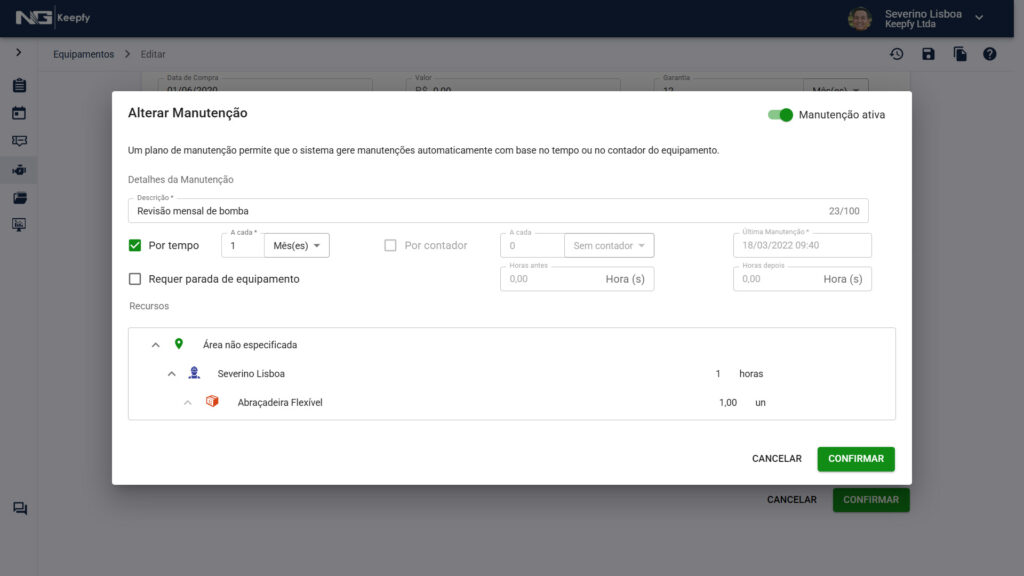Image resolution: width=1024 pixels, height=576 pixels.
Task: Expand the left sidebar menu arrow
Action: pyautogui.click(x=18, y=52)
